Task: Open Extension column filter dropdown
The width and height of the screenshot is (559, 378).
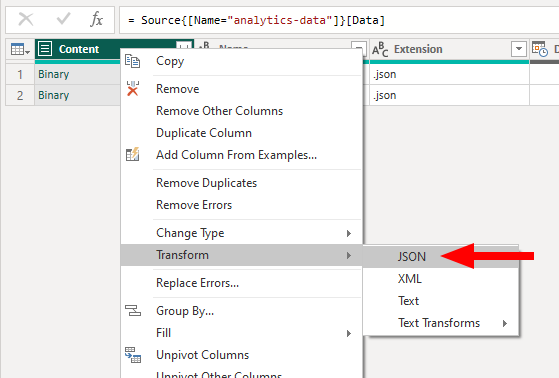Action: (x=519, y=49)
